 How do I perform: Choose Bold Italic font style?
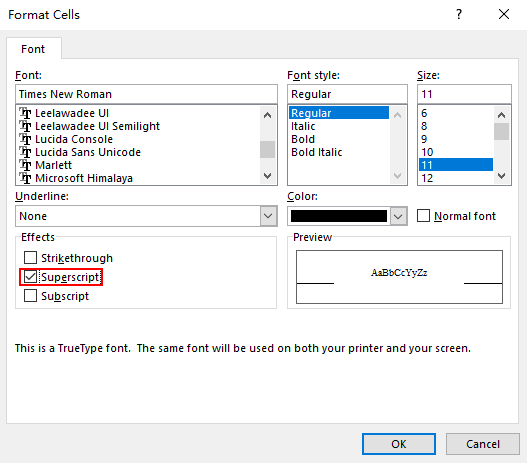point(317,152)
